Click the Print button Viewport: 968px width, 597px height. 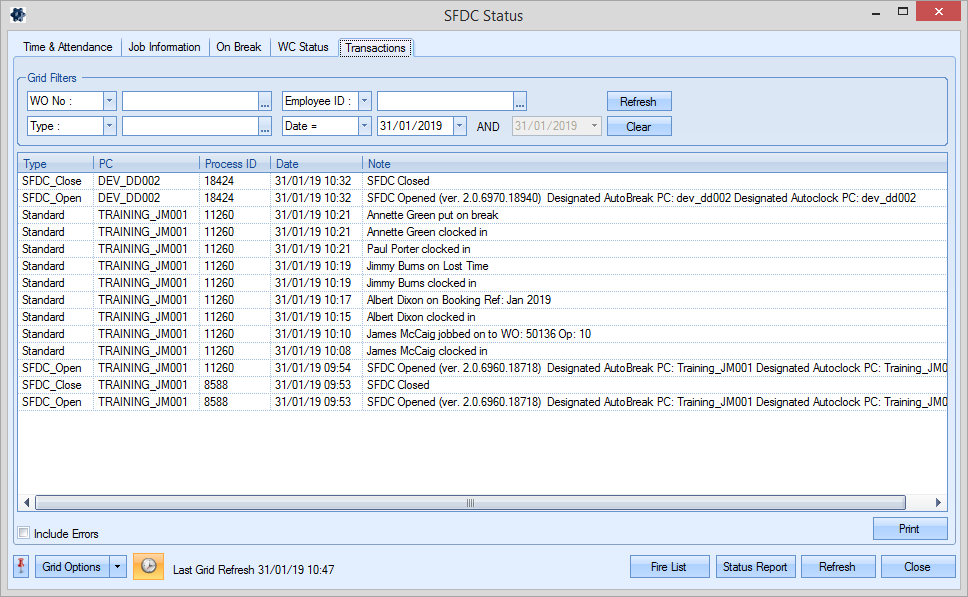(909, 529)
